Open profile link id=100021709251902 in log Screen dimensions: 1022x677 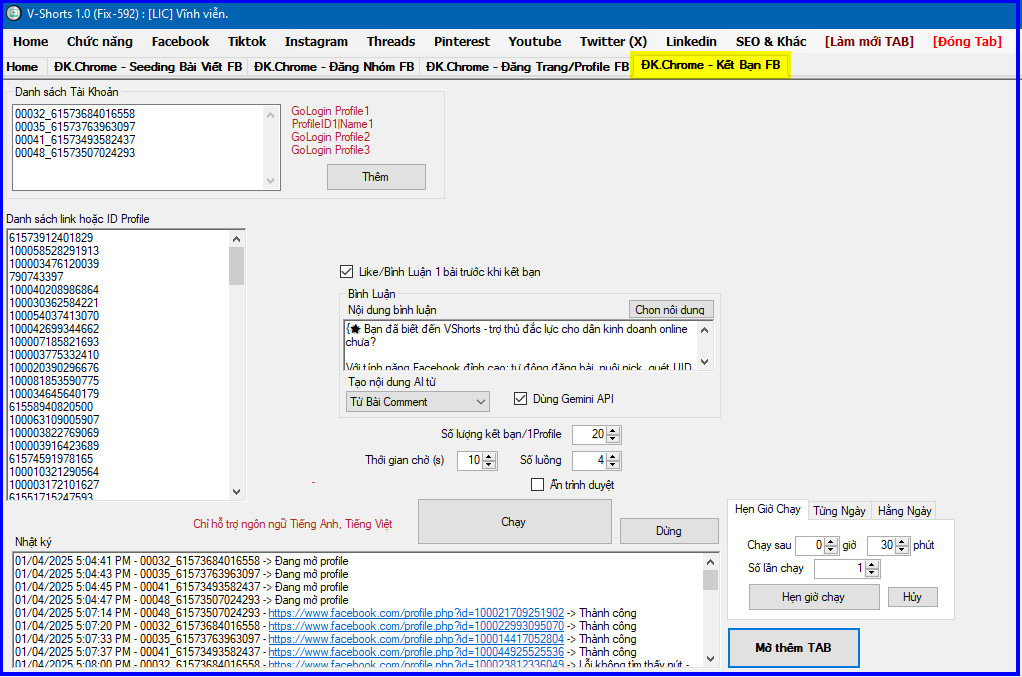coord(416,613)
